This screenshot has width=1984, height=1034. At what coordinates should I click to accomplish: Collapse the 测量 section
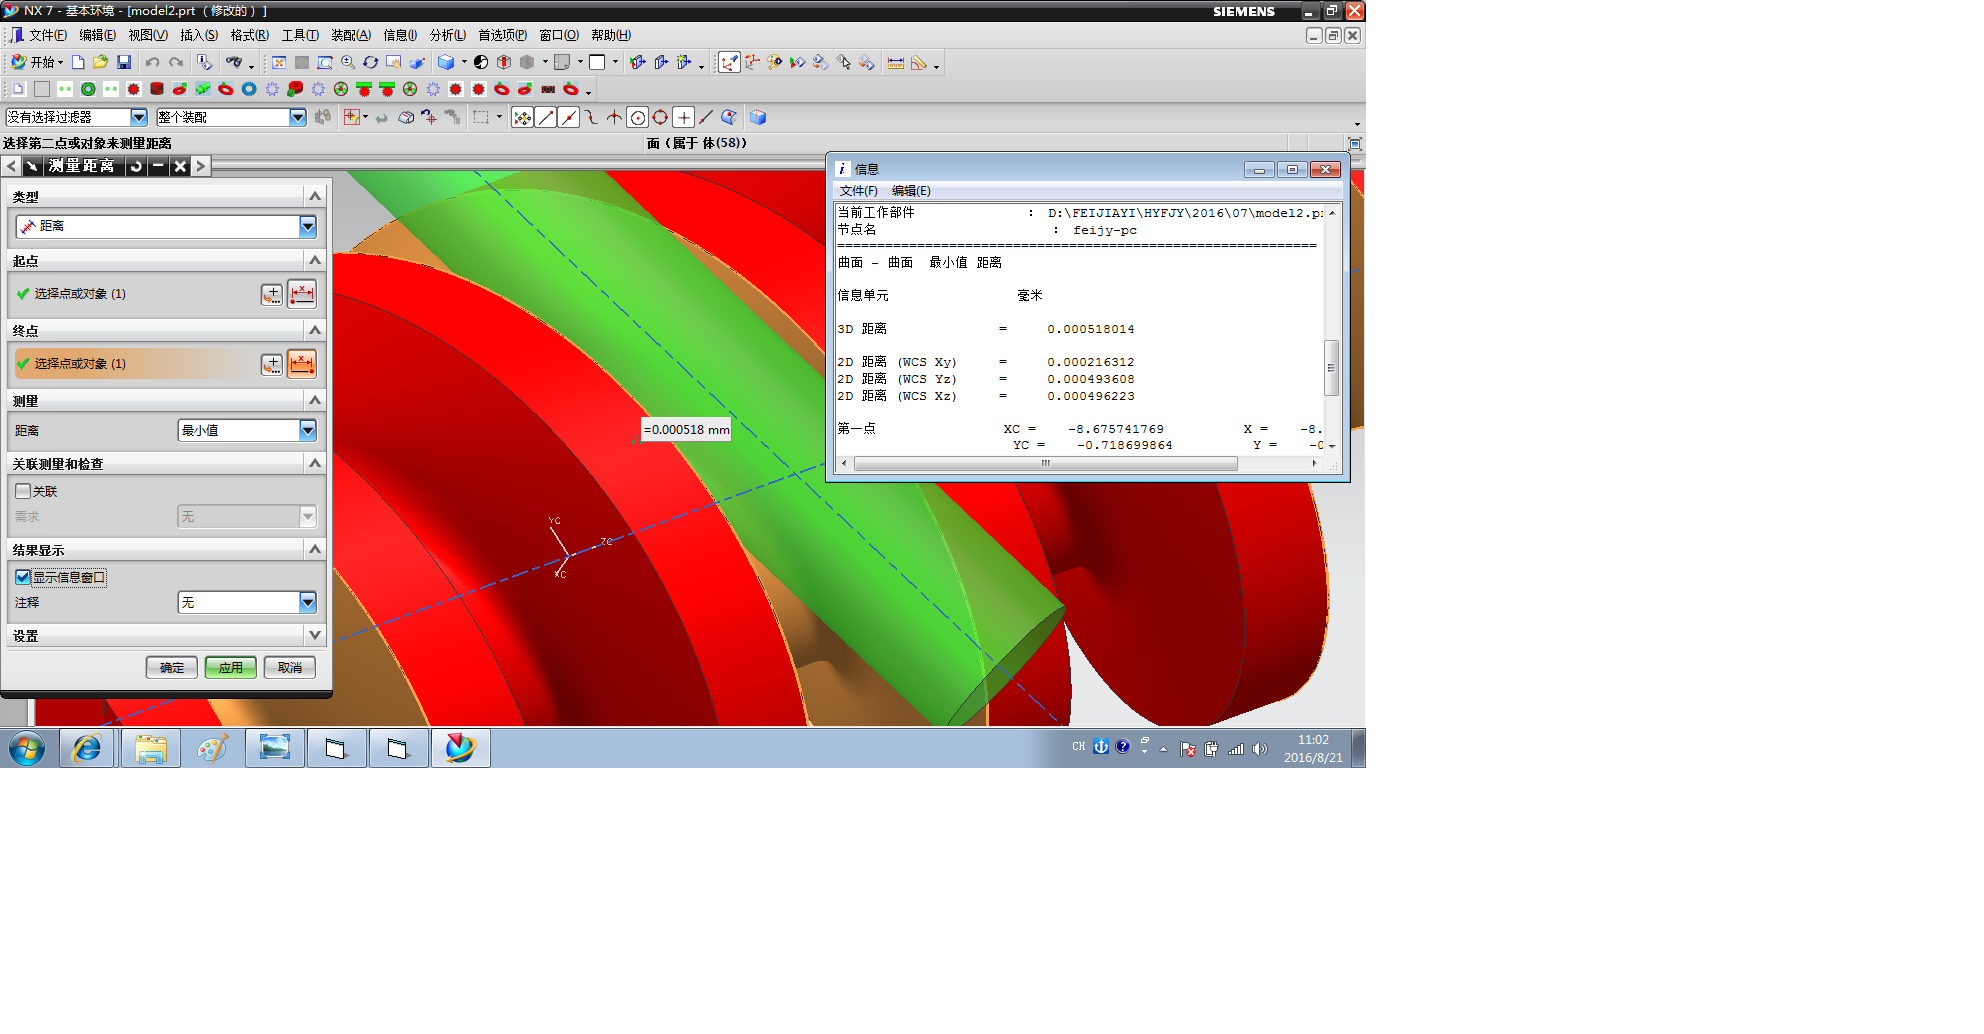(315, 400)
